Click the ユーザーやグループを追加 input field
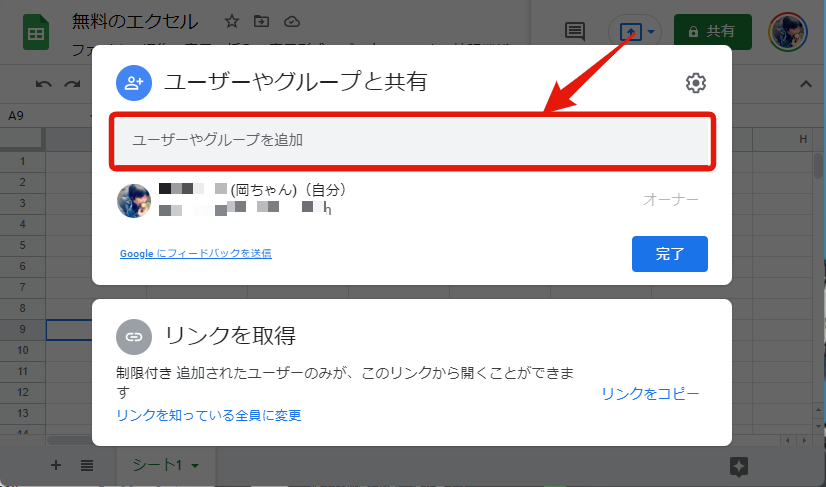The height and width of the screenshot is (487, 826). click(411, 141)
